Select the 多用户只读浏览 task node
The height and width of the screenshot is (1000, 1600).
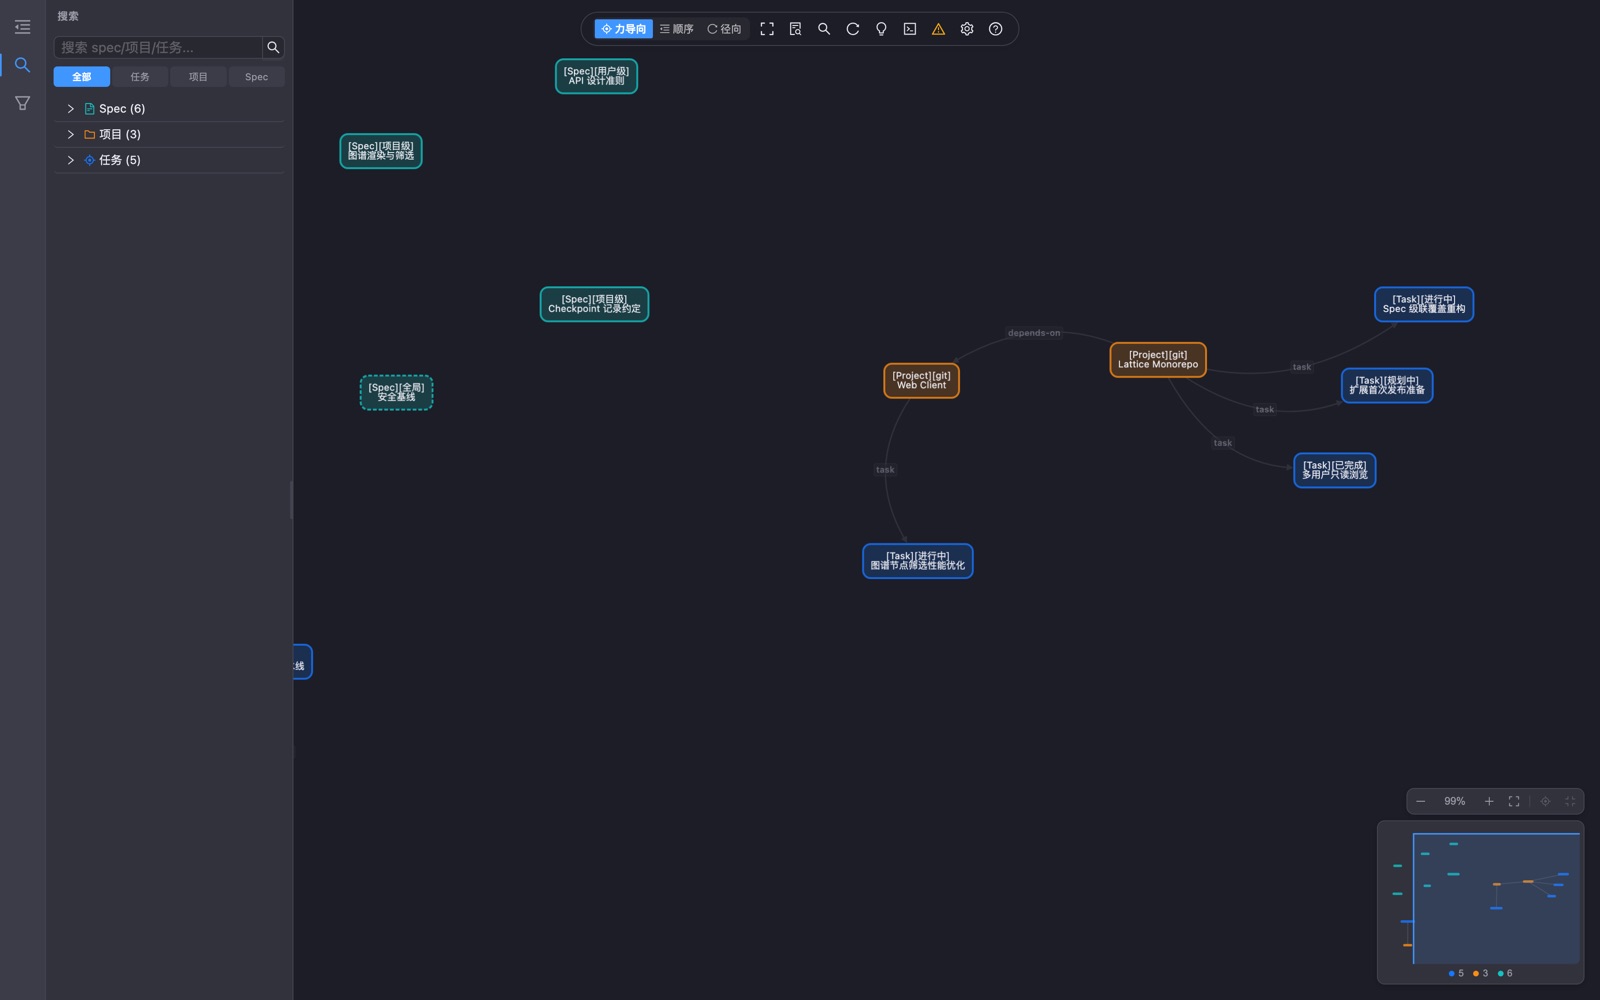click(1335, 470)
